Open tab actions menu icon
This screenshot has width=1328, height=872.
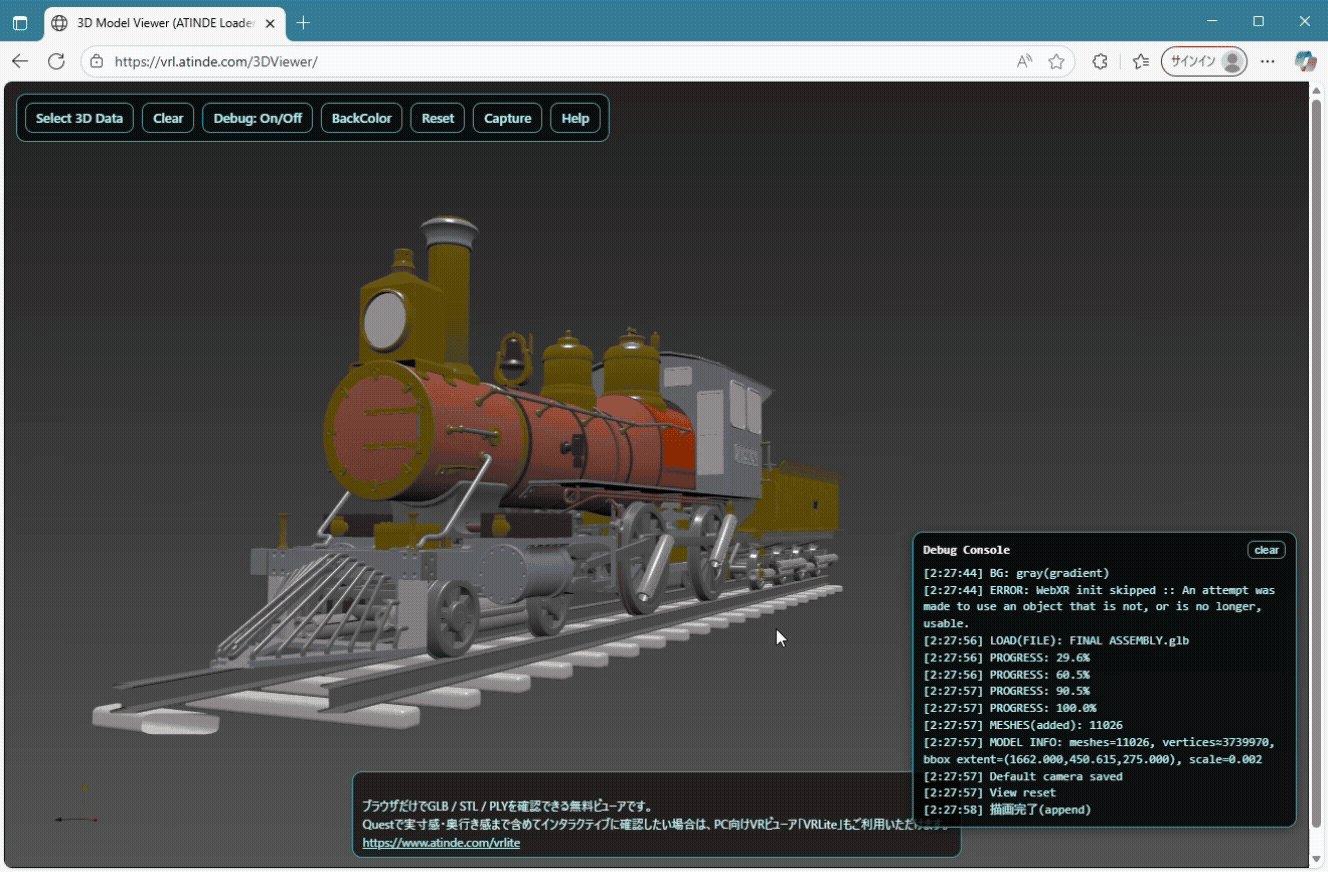coord(20,22)
